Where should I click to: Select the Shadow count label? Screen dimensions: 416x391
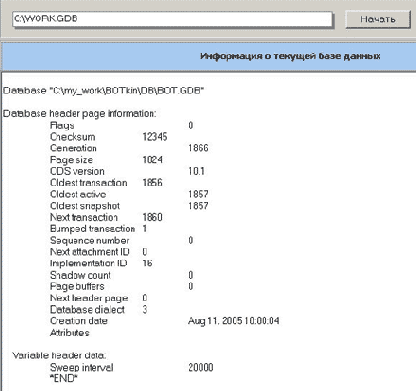tap(80, 275)
